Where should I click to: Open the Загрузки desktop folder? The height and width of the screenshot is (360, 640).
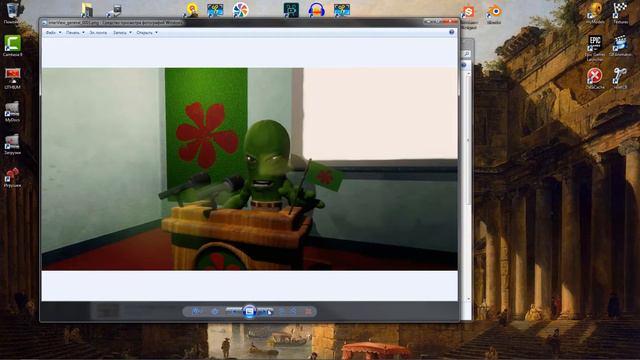click(13, 144)
